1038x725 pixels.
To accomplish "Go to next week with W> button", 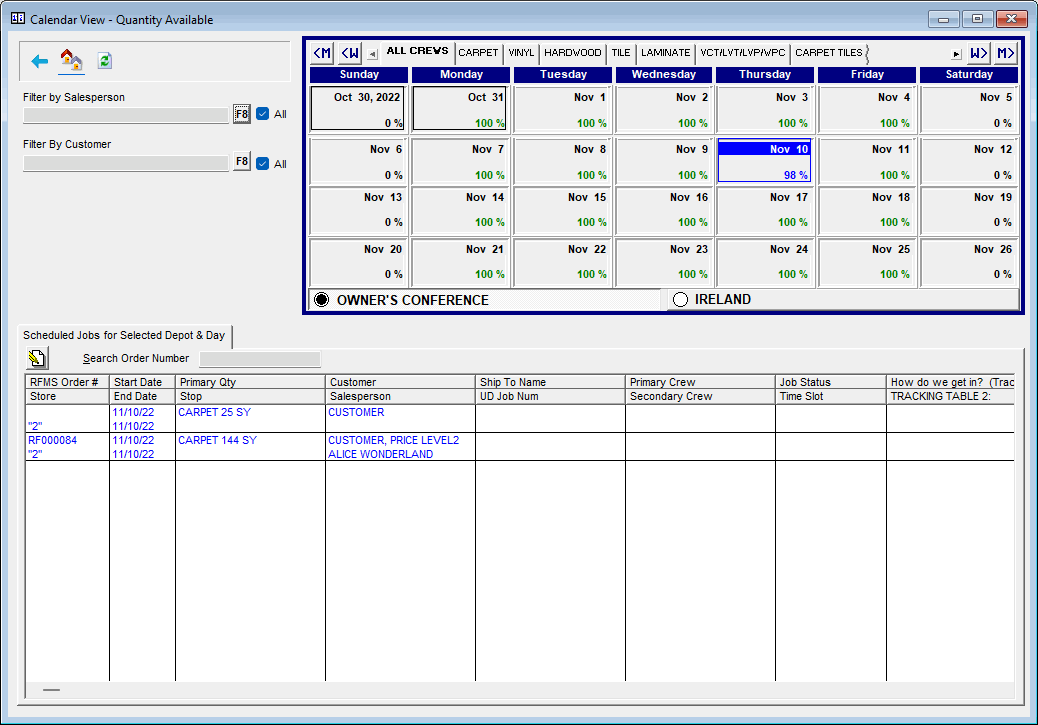I will 978,53.
